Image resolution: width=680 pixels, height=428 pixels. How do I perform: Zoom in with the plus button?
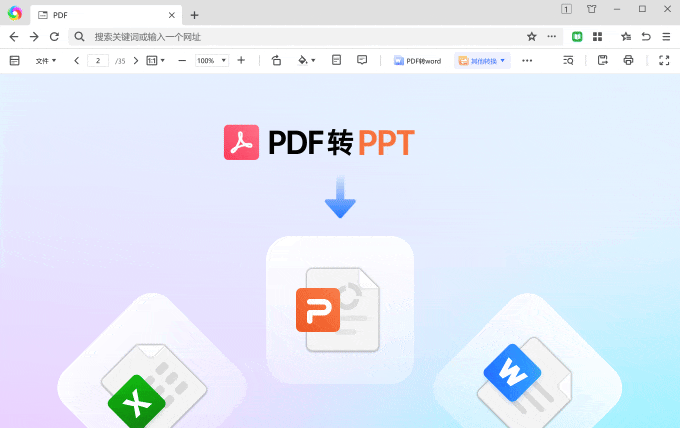pyautogui.click(x=241, y=61)
